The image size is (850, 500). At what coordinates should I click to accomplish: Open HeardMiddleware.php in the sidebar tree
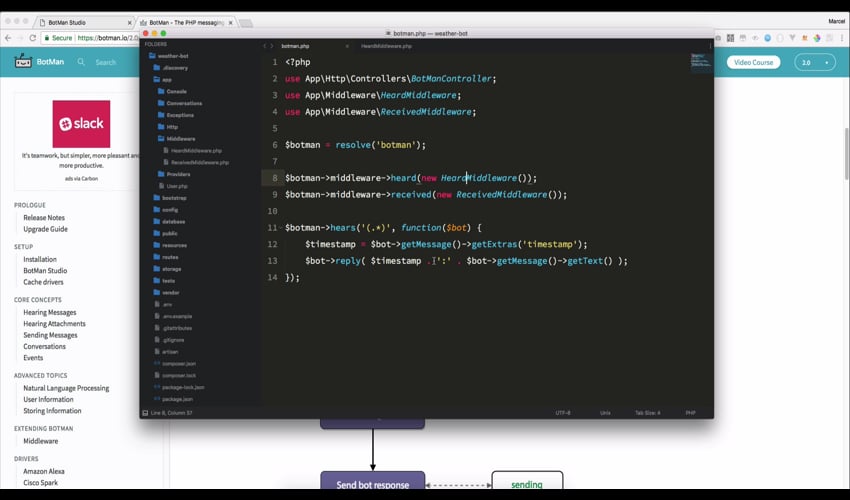pos(192,150)
